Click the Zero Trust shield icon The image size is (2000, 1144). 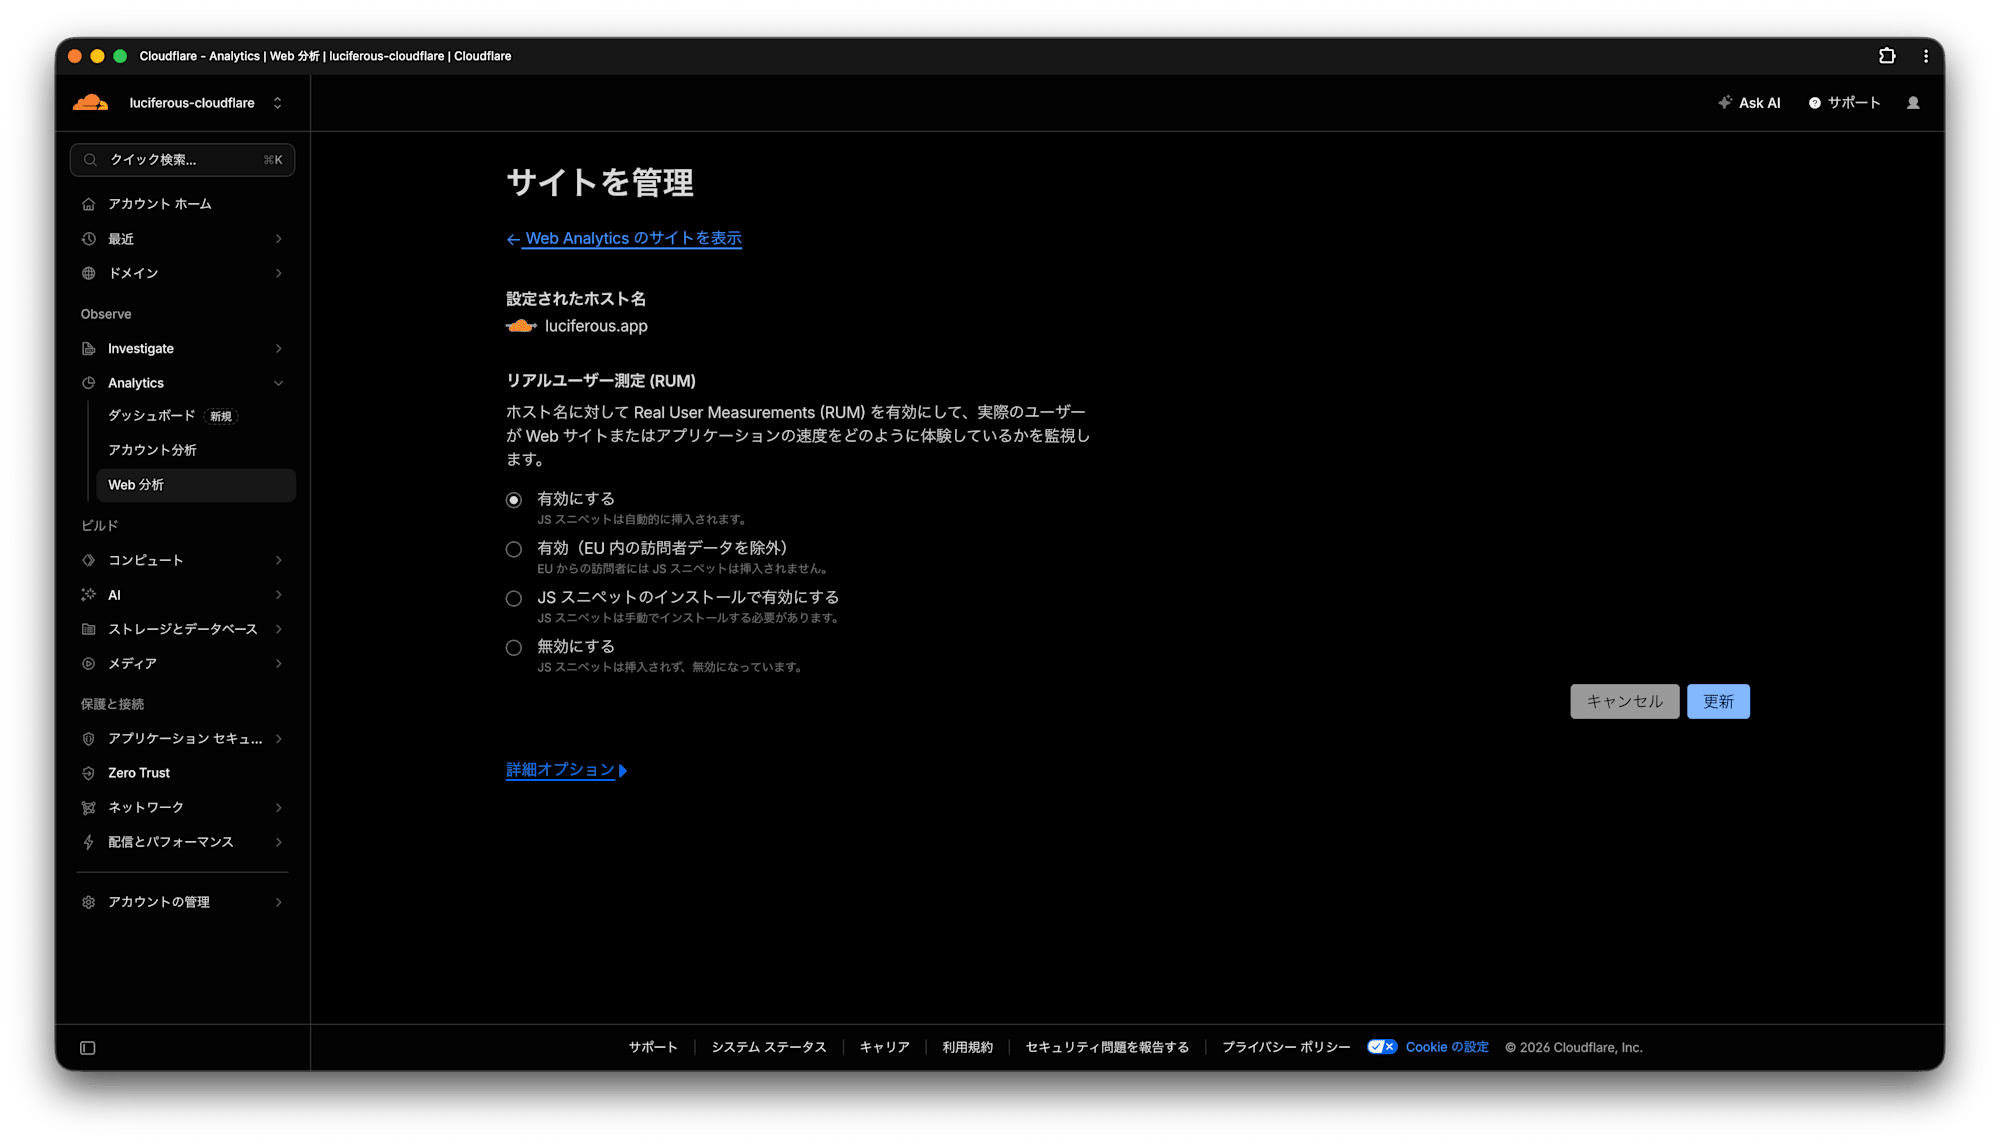tap(88, 773)
